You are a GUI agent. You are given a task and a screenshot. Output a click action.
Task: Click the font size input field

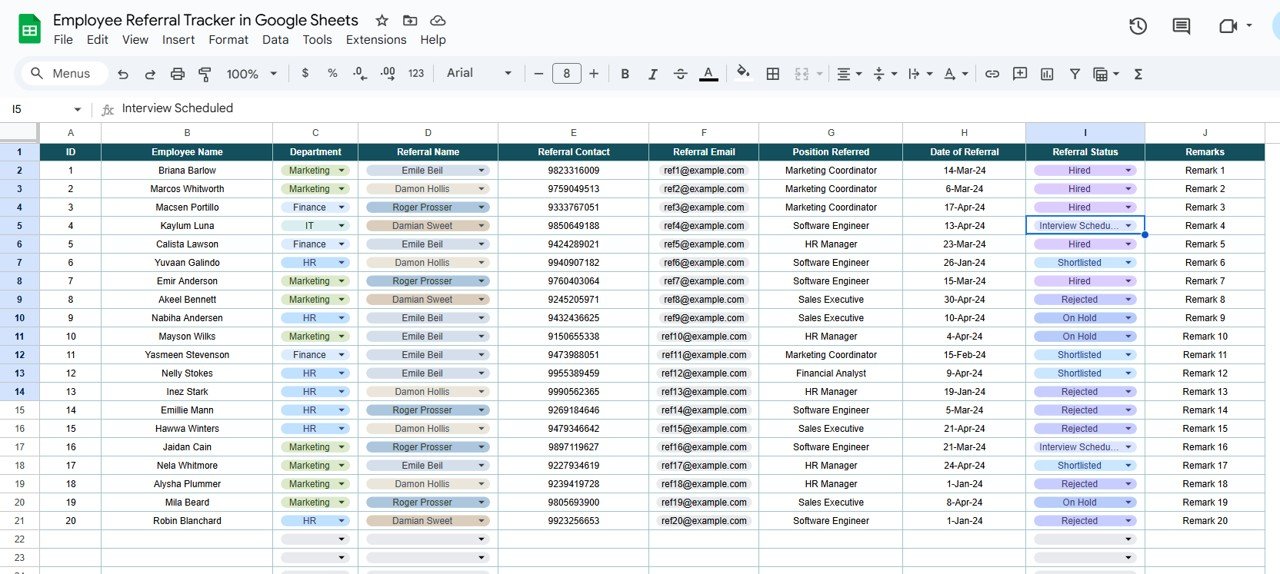click(567, 74)
